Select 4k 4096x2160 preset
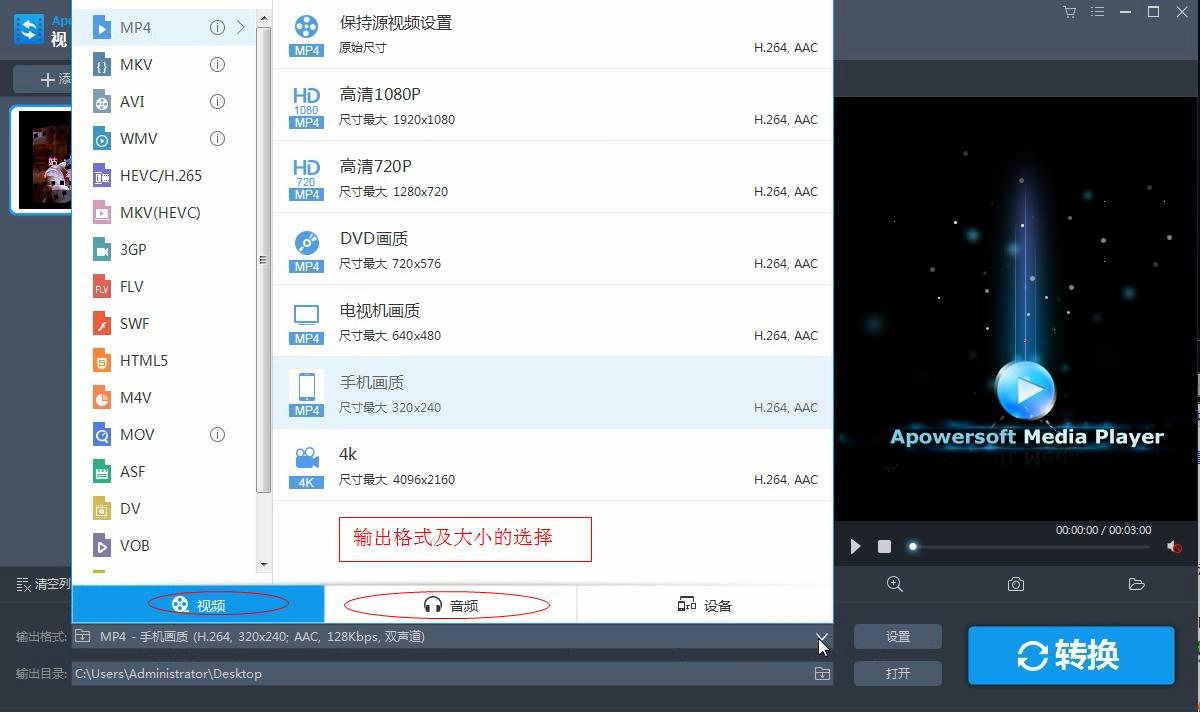The image size is (1200, 712). [x=553, y=465]
